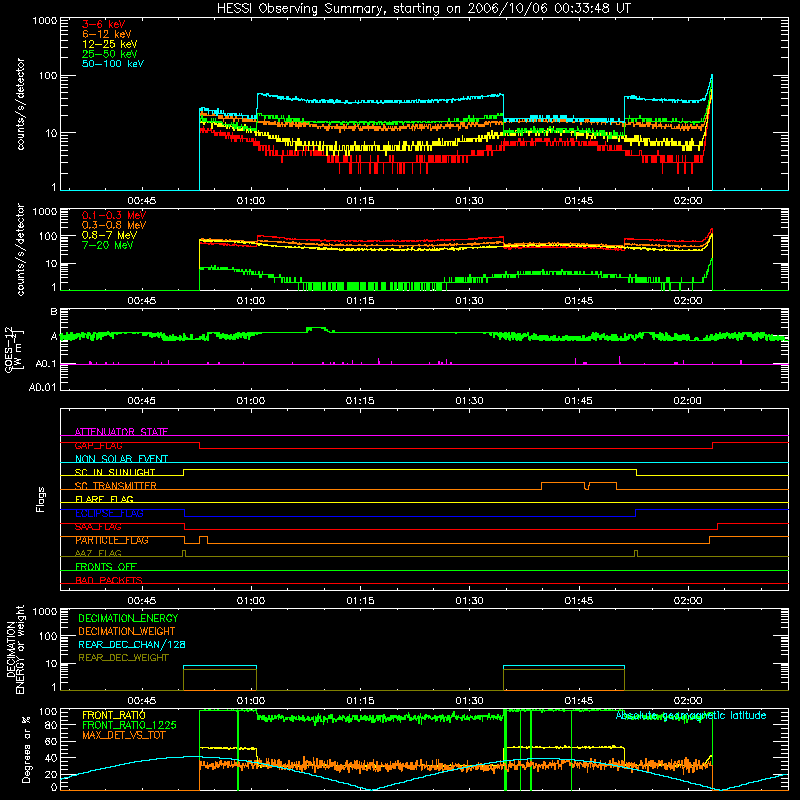Click the 01:45 tick under decimation plot
Viewport: 800px width, 800px height.
[579, 701]
